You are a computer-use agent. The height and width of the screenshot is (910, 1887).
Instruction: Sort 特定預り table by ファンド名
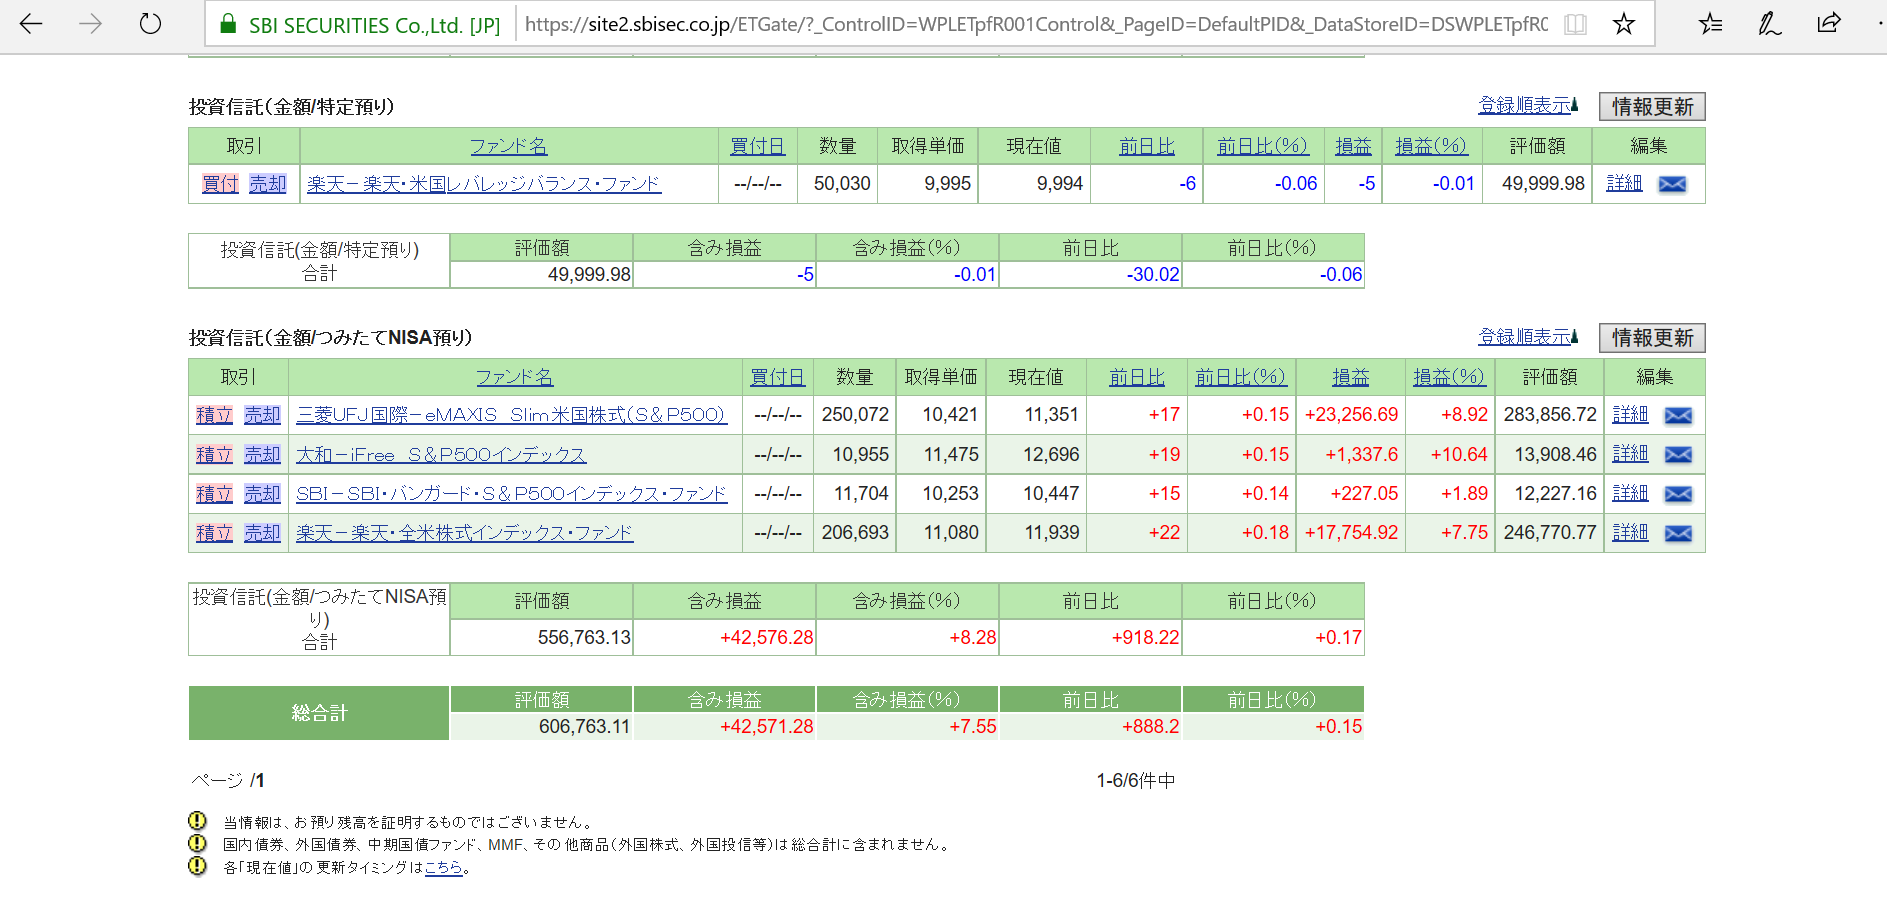(x=509, y=146)
